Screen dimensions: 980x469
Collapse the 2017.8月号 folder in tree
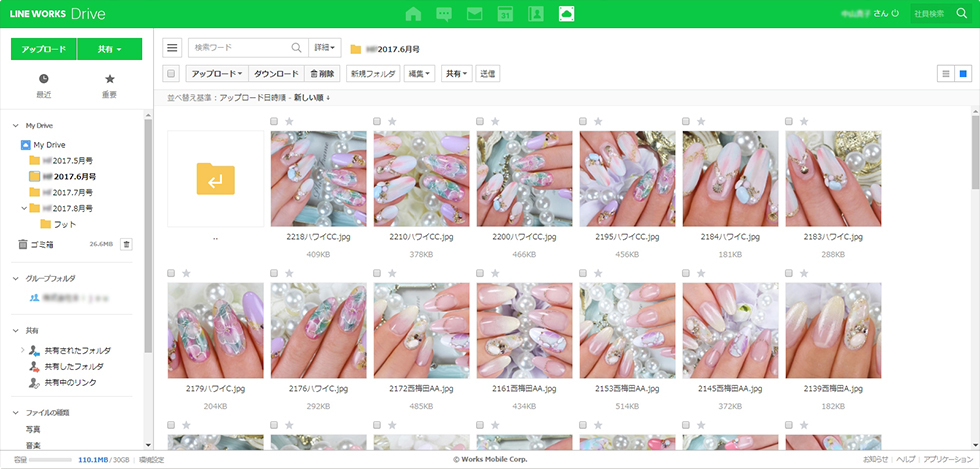point(24,208)
